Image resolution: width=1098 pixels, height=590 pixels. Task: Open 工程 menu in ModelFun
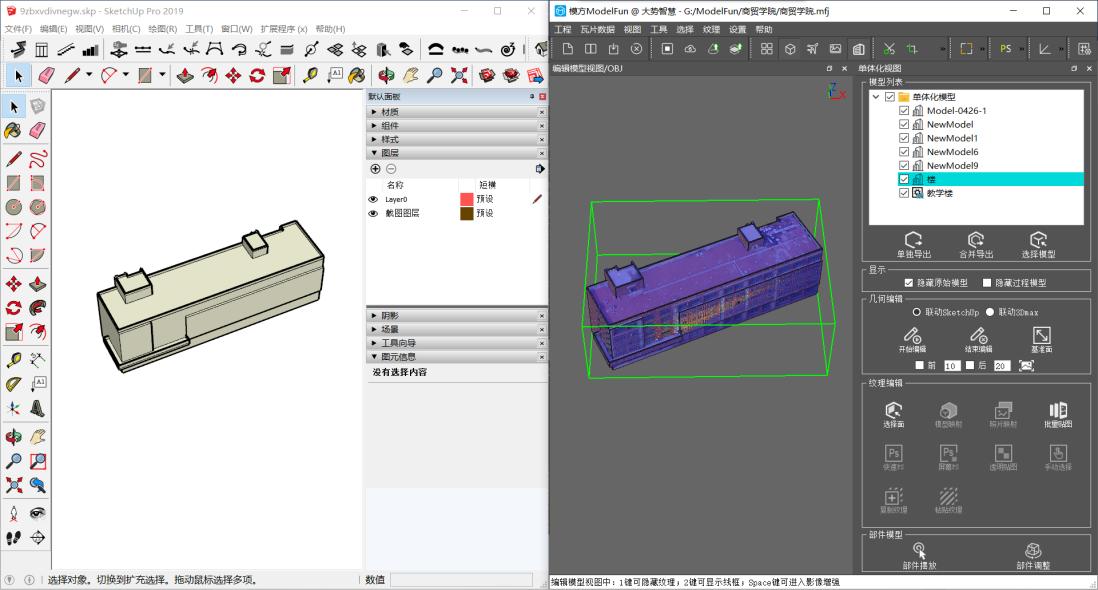pos(563,29)
